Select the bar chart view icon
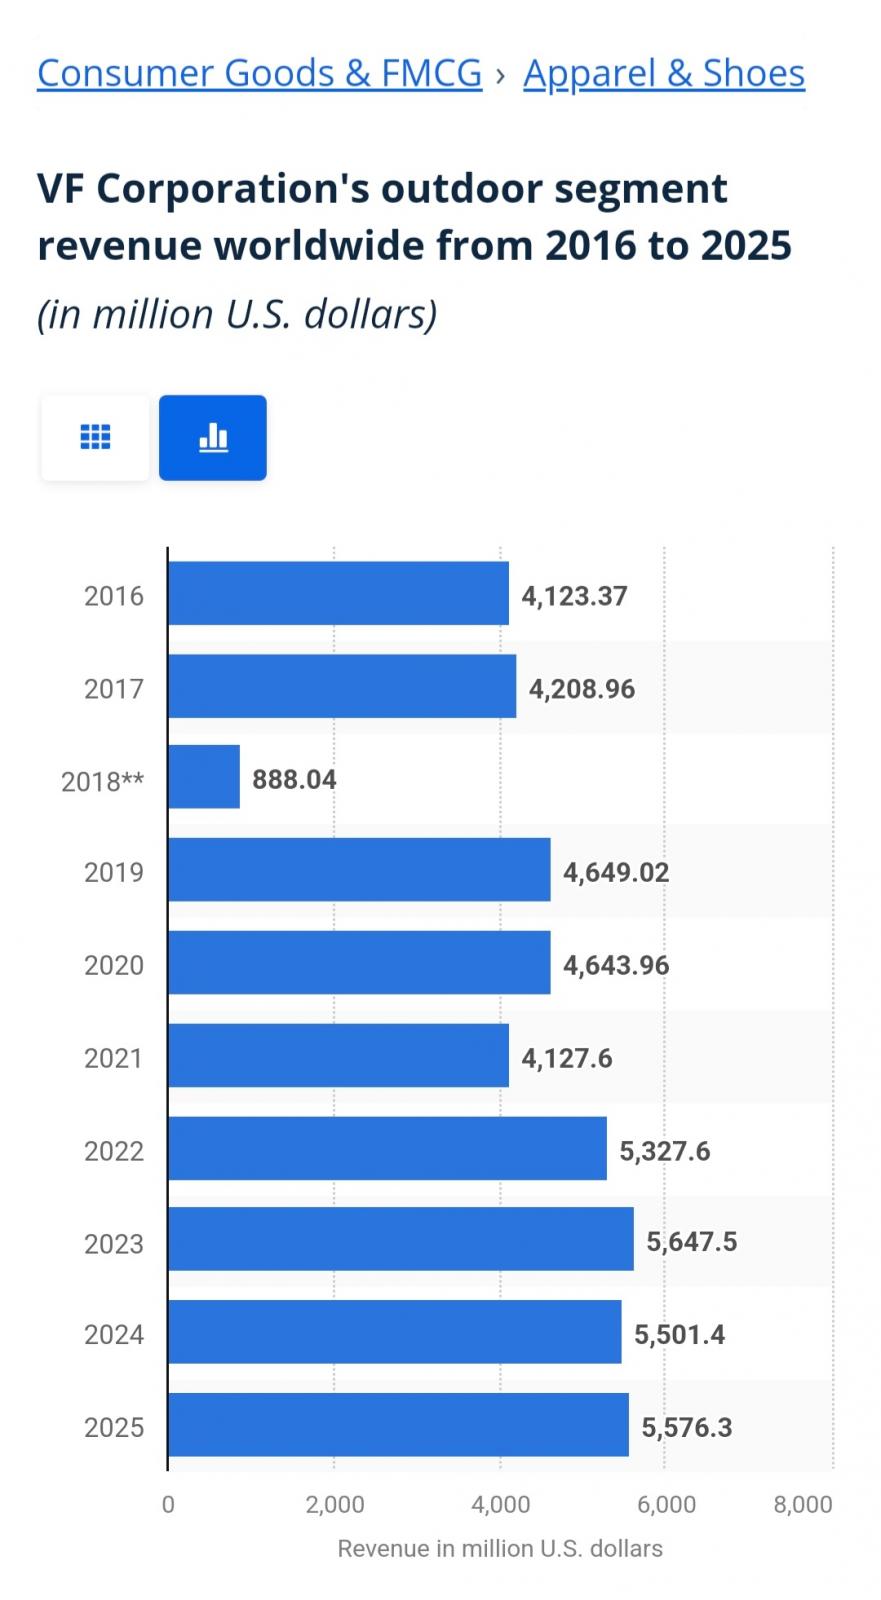Image resolution: width=881 pixels, height=1600 pixels. [x=213, y=437]
